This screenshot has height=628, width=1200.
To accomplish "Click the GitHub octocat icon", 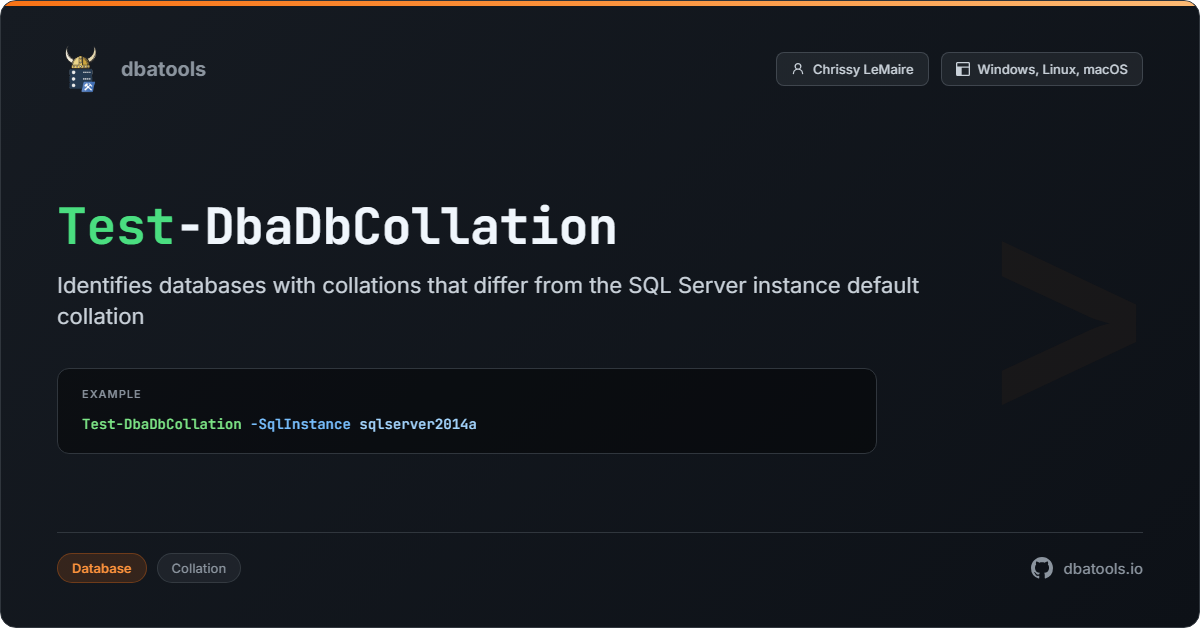I will point(1042,568).
